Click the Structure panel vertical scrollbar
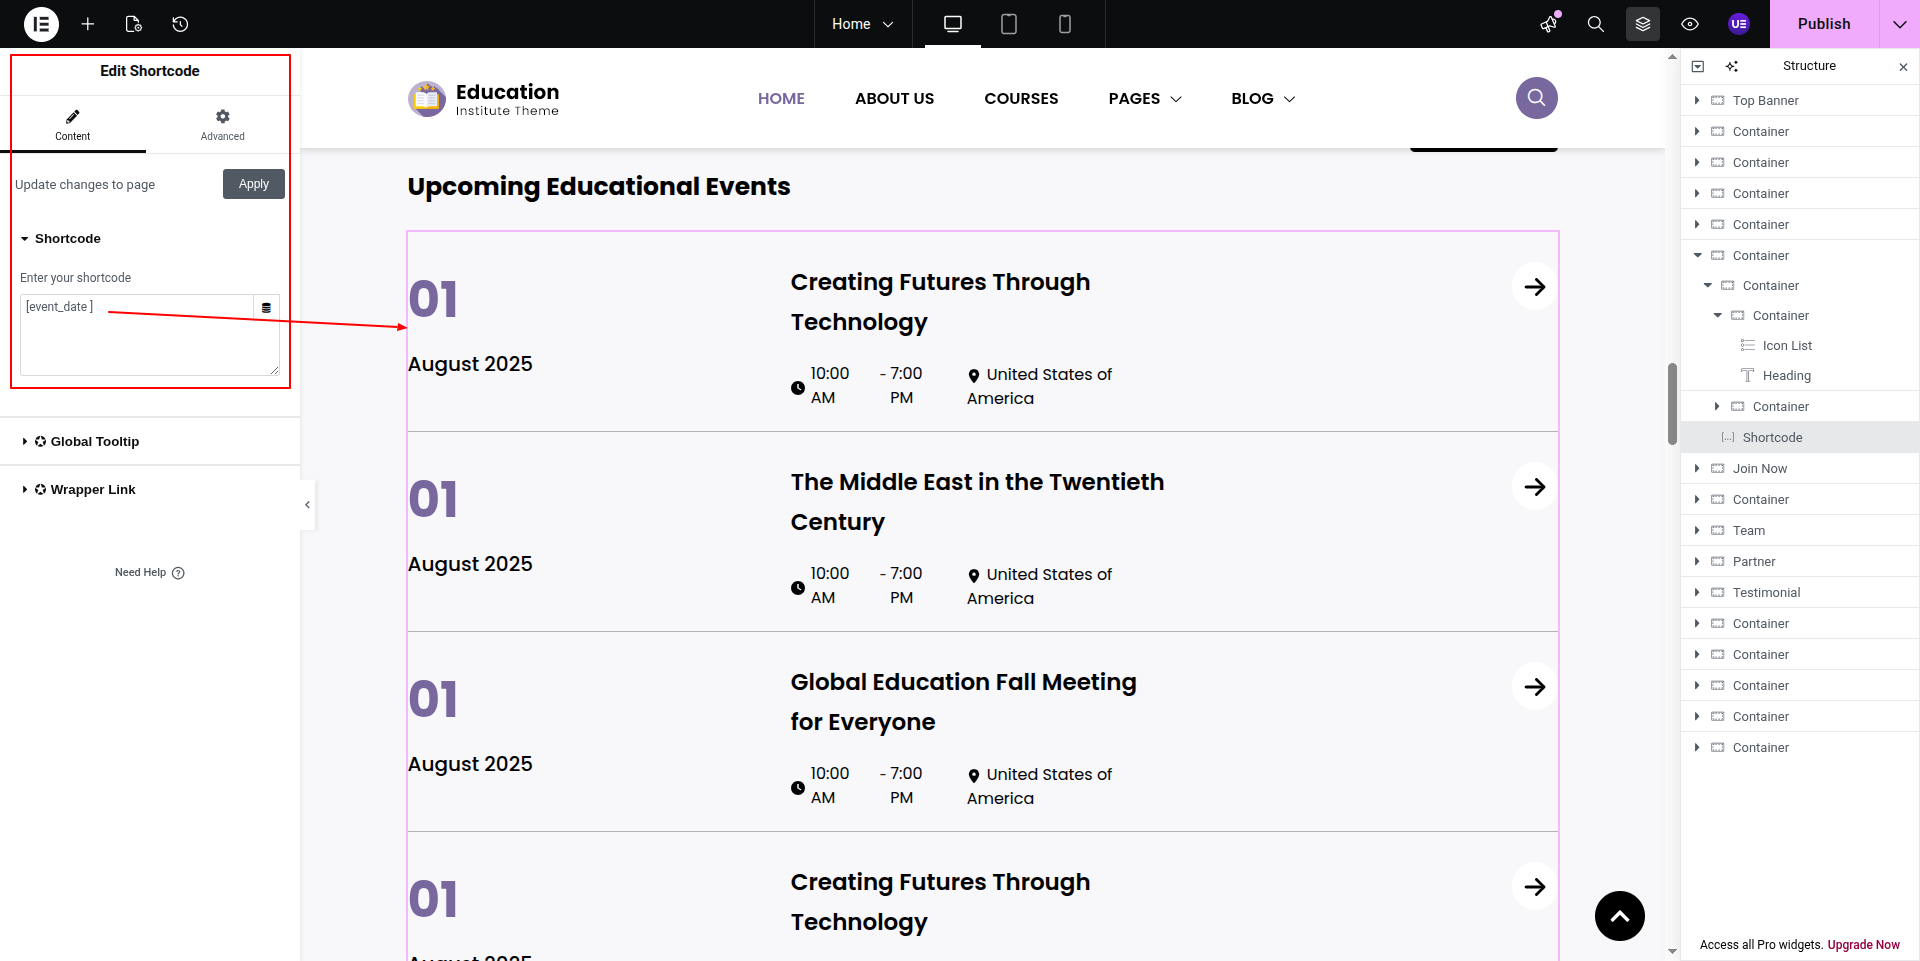 coord(1672,404)
